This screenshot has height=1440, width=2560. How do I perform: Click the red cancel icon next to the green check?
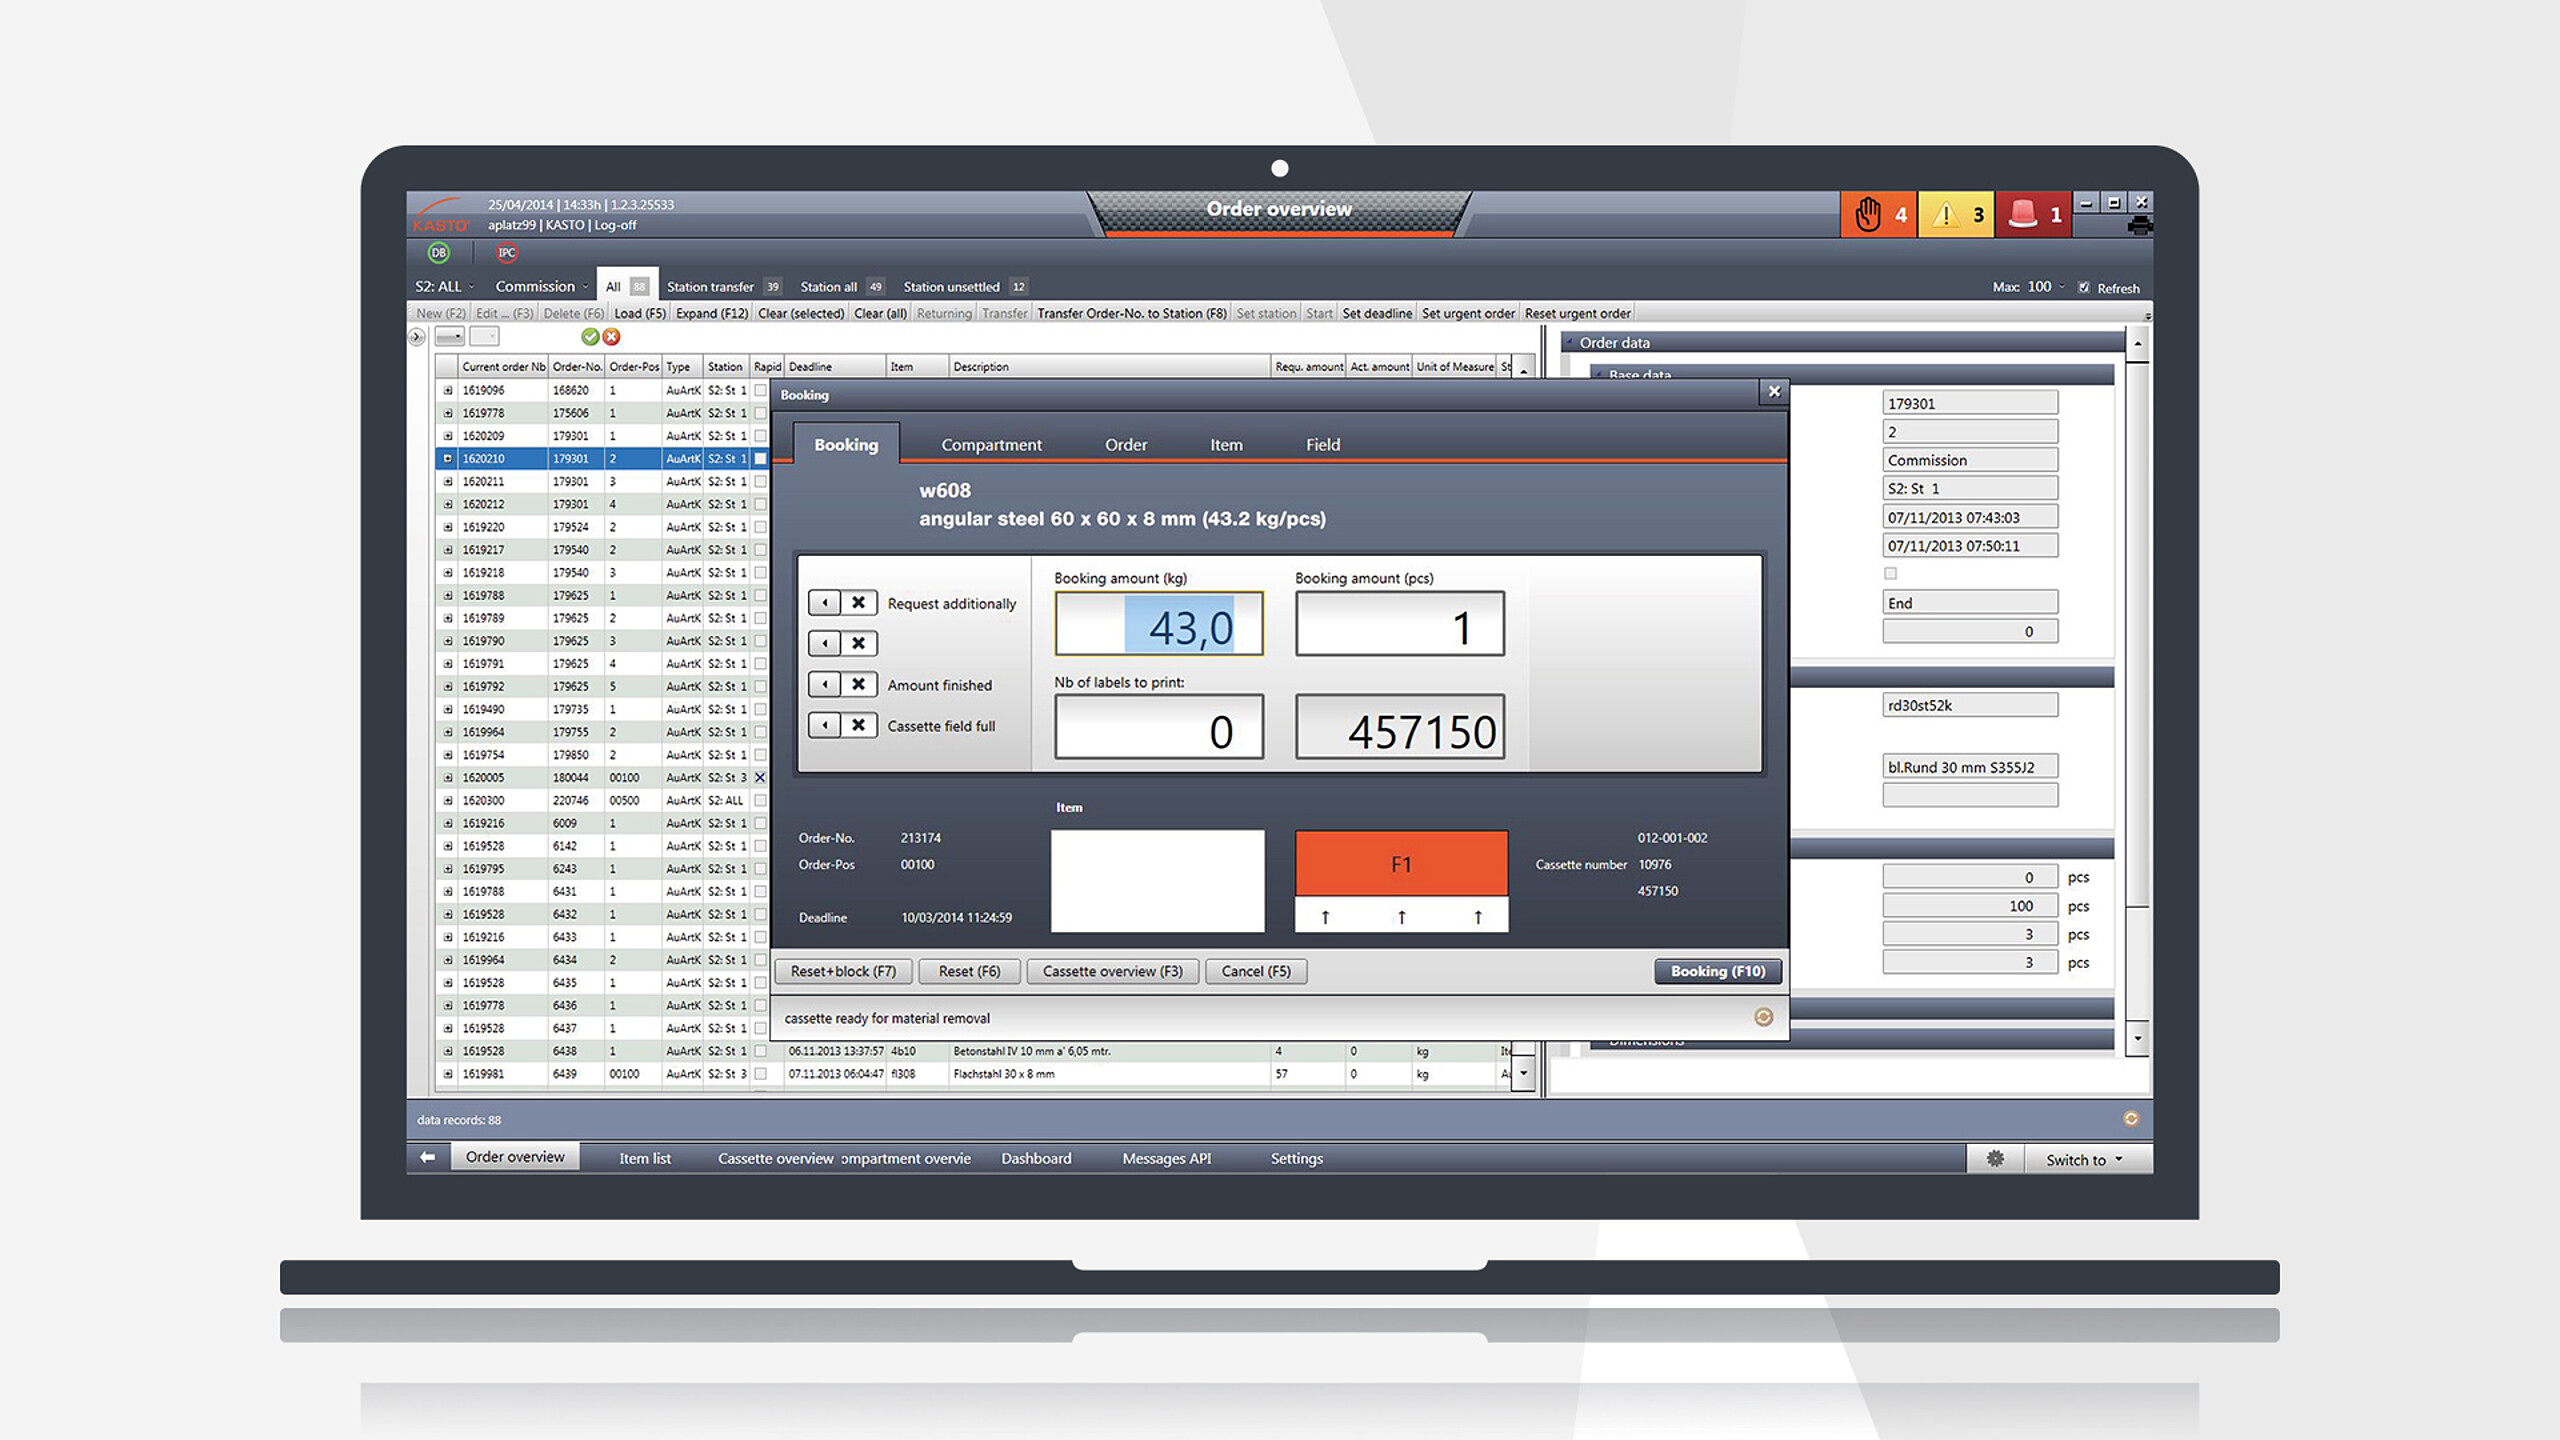[x=611, y=337]
